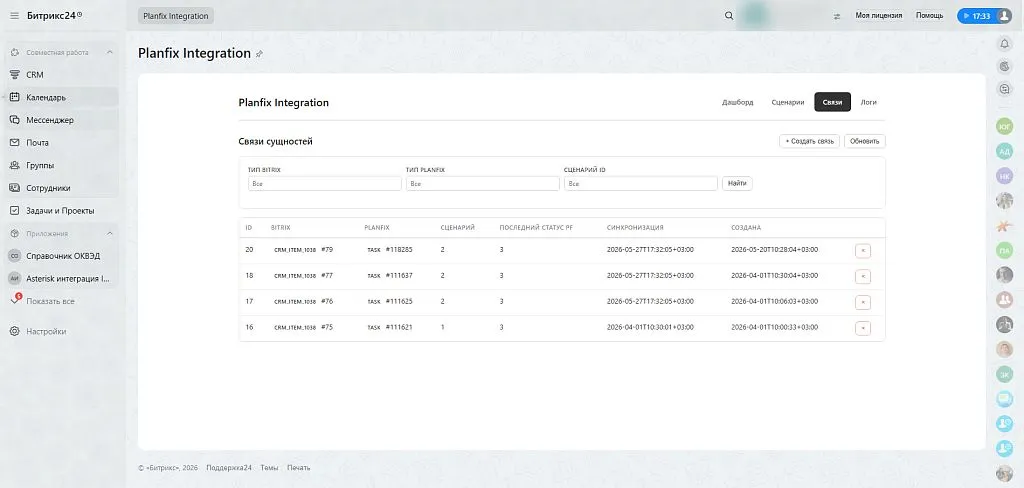Click Bitrix item #75
This screenshot has width=1024, height=488.
pos(327,327)
